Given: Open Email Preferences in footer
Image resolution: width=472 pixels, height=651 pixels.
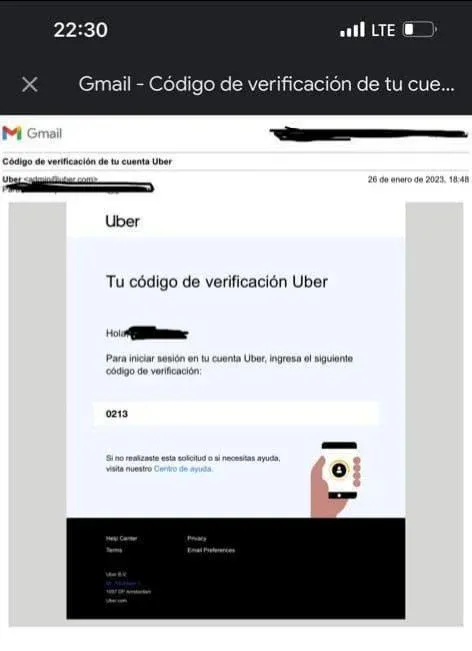Looking at the screenshot, I should (211, 550).
